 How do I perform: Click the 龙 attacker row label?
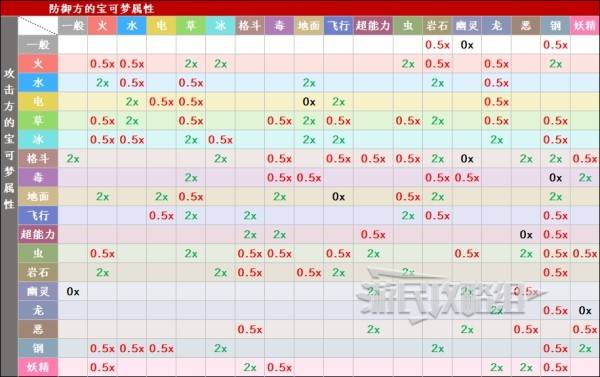[x=38, y=310]
